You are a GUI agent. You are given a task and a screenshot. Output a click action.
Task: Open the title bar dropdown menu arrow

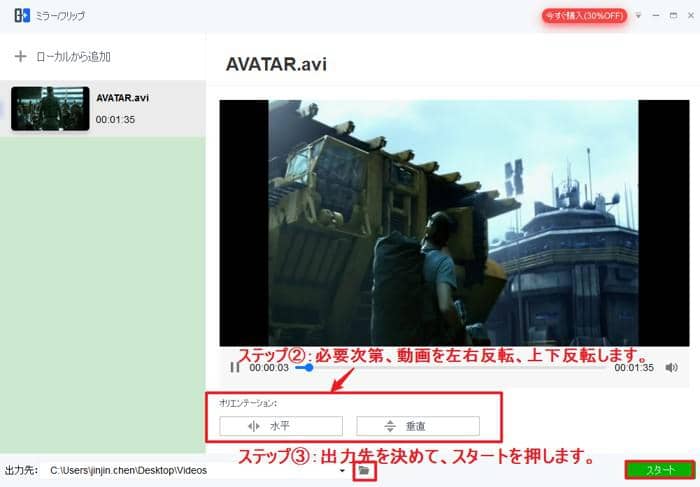pyautogui.click(x=638, y=16)
